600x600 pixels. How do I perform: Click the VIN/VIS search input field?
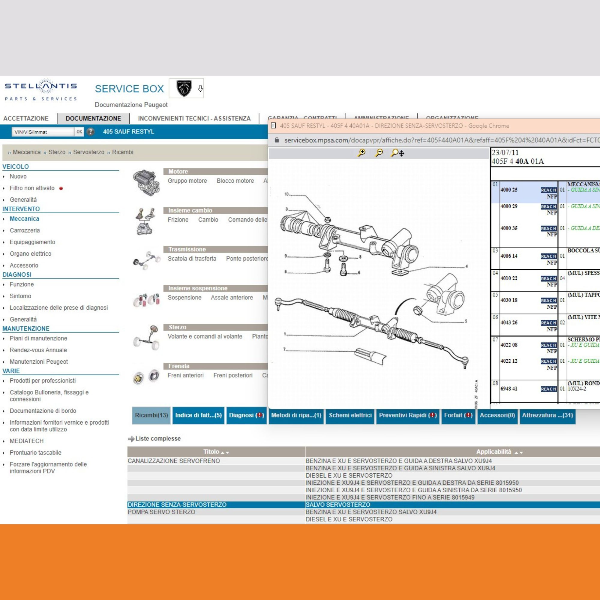[x=43, y=132]
